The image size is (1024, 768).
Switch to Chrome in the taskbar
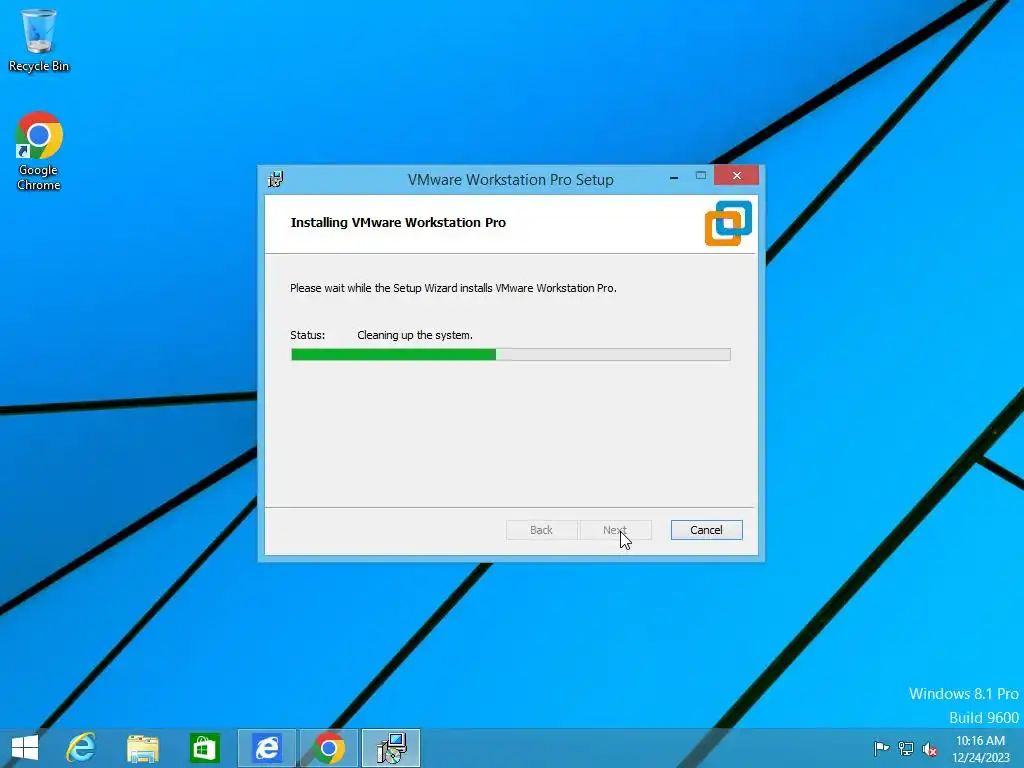[328, 748]
